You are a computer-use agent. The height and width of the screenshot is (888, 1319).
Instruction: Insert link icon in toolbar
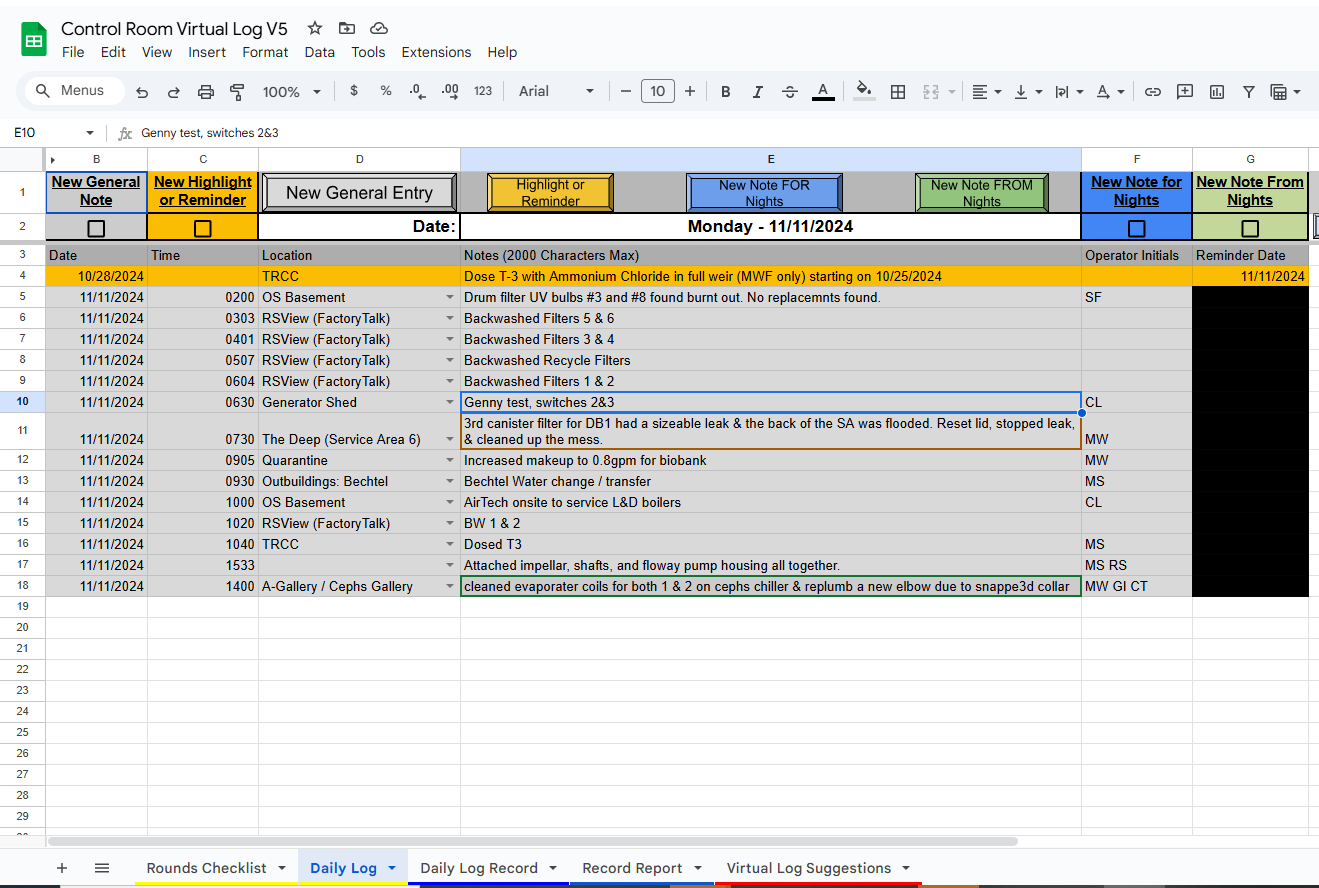click(1153, 92)
